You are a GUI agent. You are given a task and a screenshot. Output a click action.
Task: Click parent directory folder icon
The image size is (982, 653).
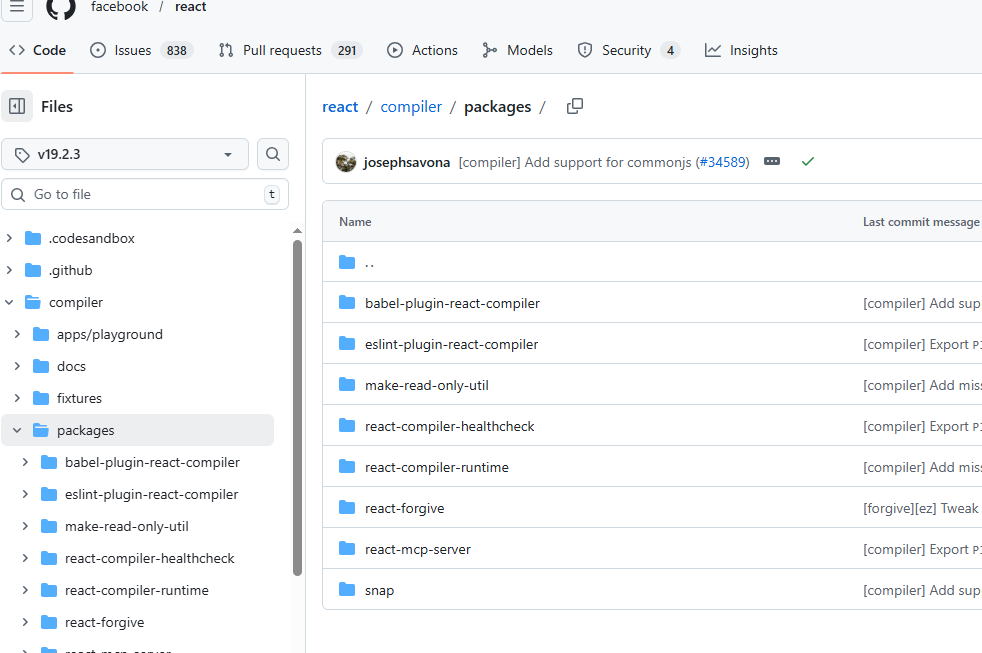point(347,262)
